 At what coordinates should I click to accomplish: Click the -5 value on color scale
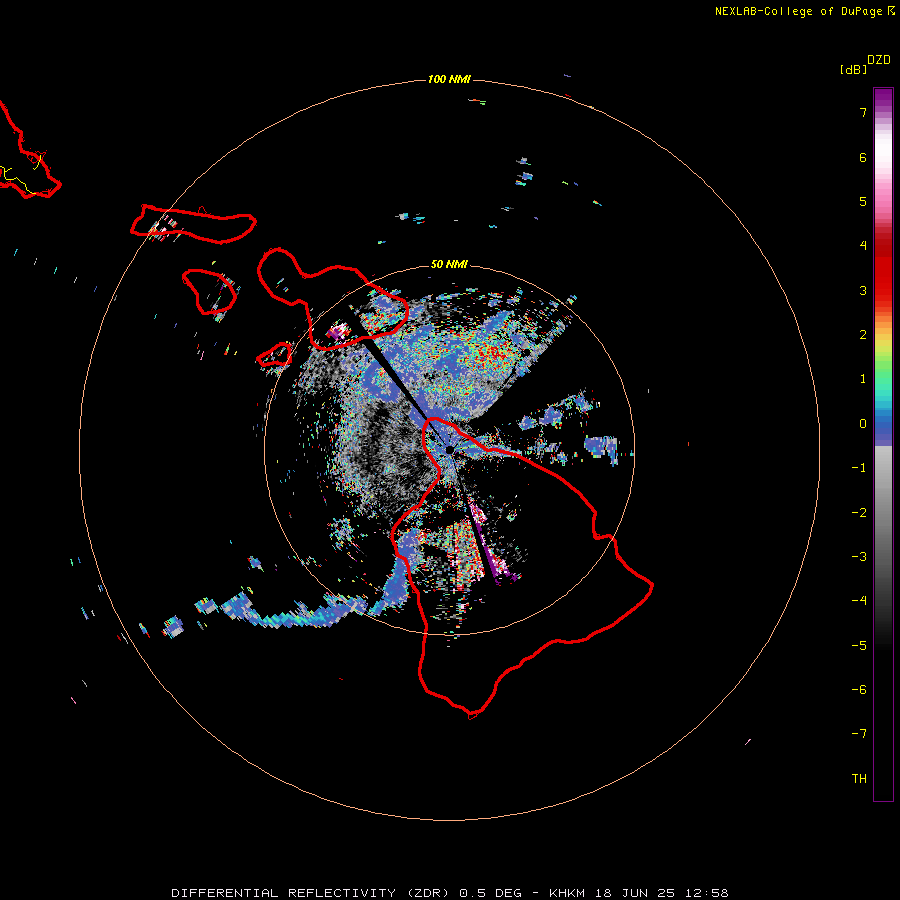859,646
